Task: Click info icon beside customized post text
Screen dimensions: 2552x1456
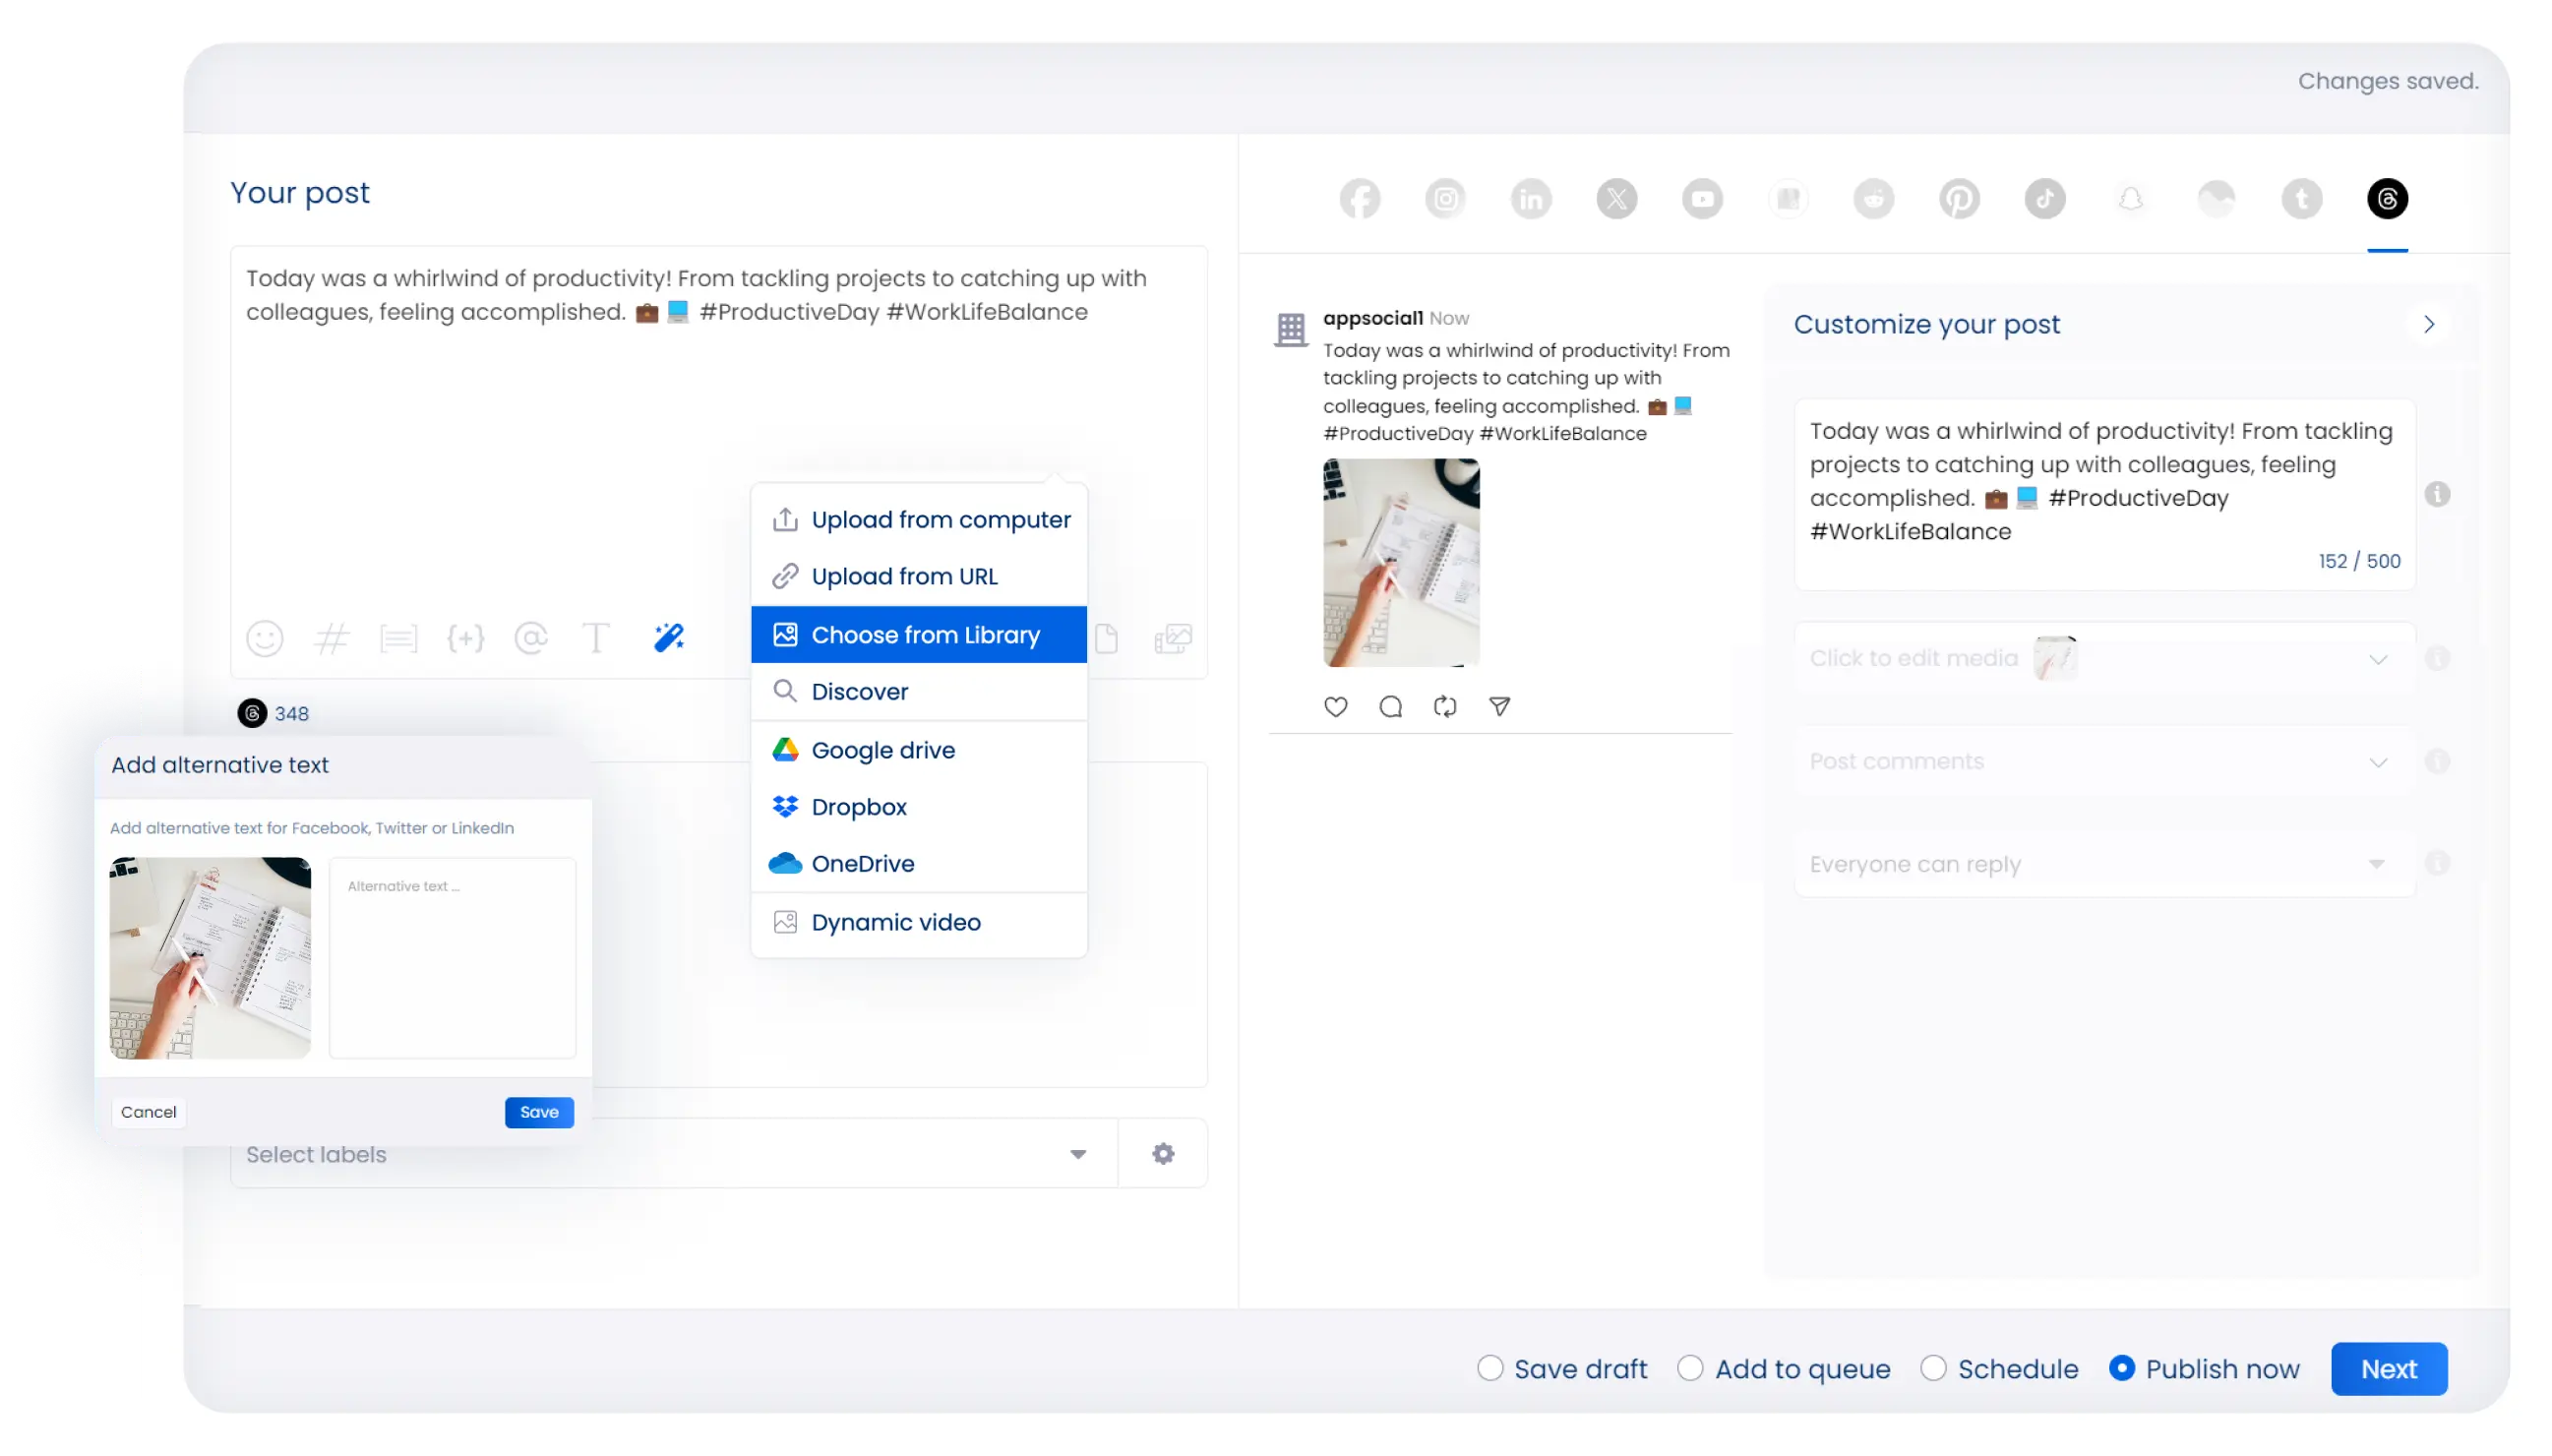Action: [2436, 494]
